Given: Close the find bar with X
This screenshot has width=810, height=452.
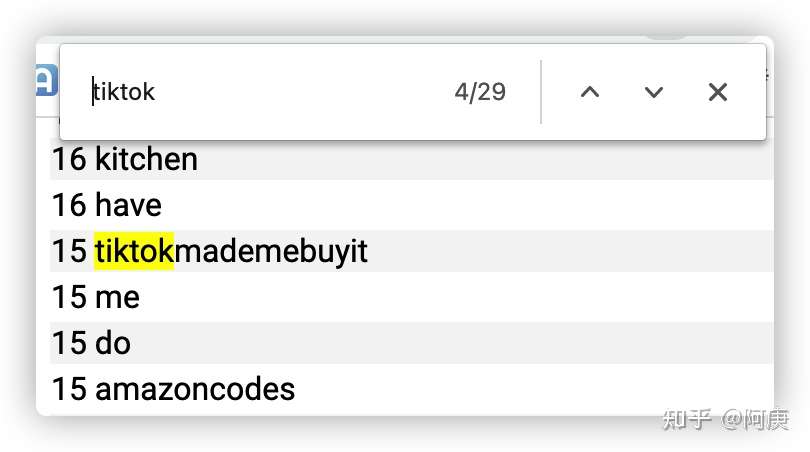Looking at the screenshot, I should pos(718,92).
